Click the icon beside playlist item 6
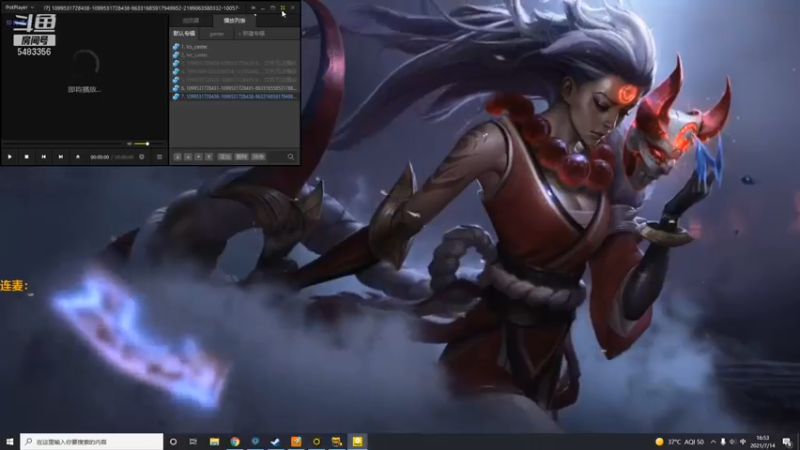Image resolution: width=800 pixels, height=450 pixels. (176, 88)
